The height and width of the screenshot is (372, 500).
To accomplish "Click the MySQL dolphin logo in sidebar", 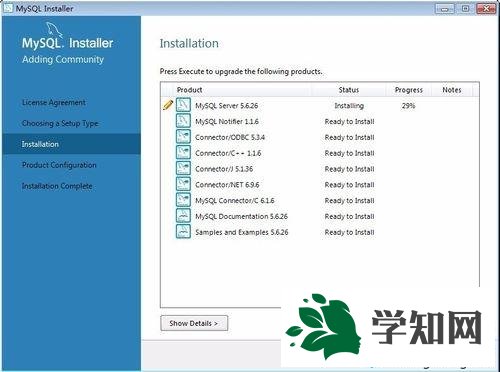I will coord(54,30).
